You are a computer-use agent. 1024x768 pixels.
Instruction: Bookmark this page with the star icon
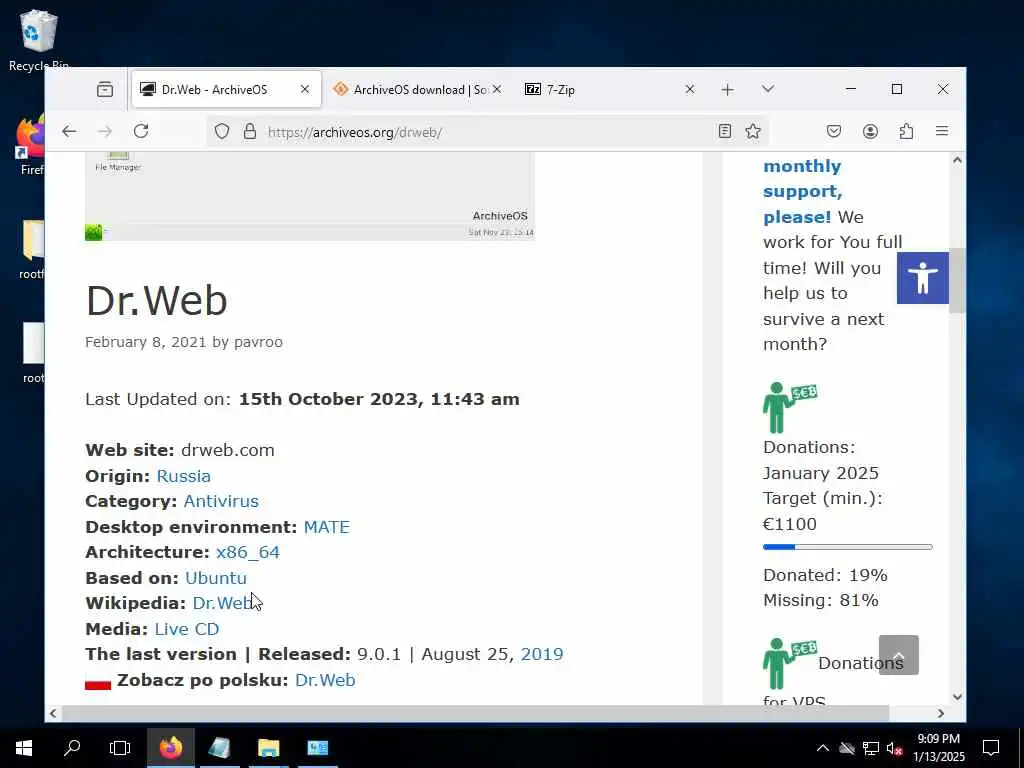[x=753, y=131]
